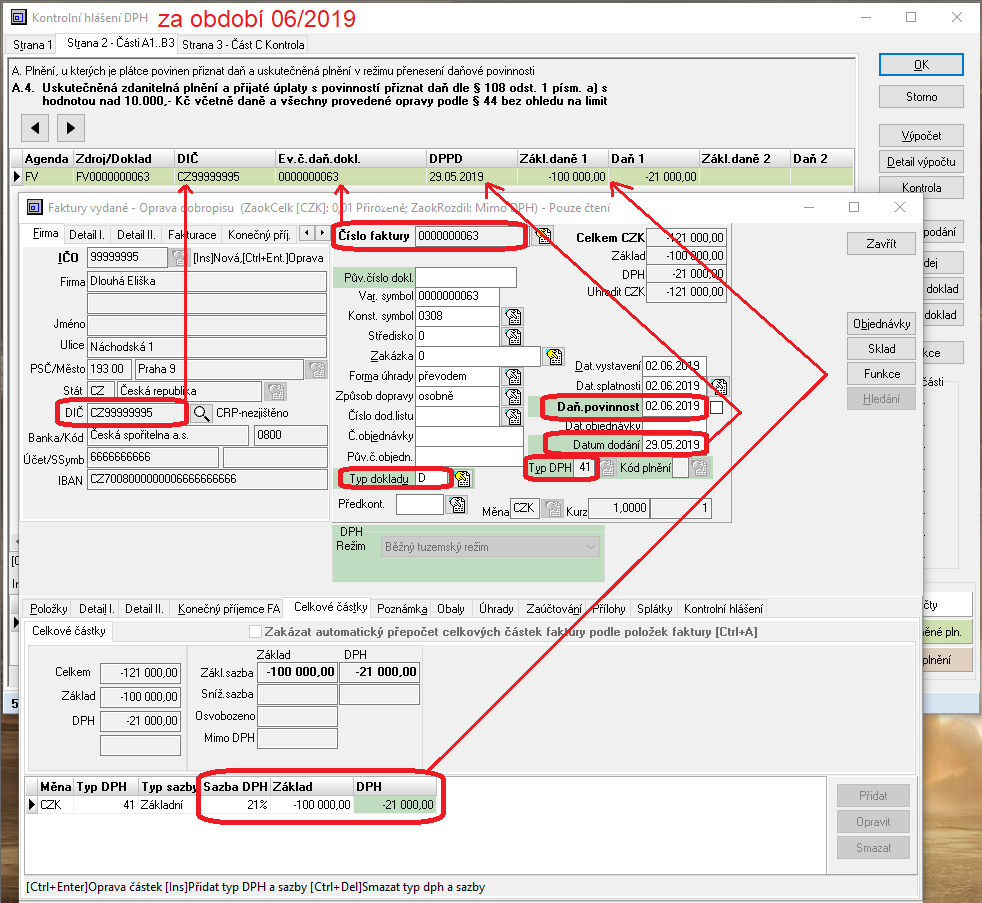Open the Poznámka tab

click(x=402, y=609)
